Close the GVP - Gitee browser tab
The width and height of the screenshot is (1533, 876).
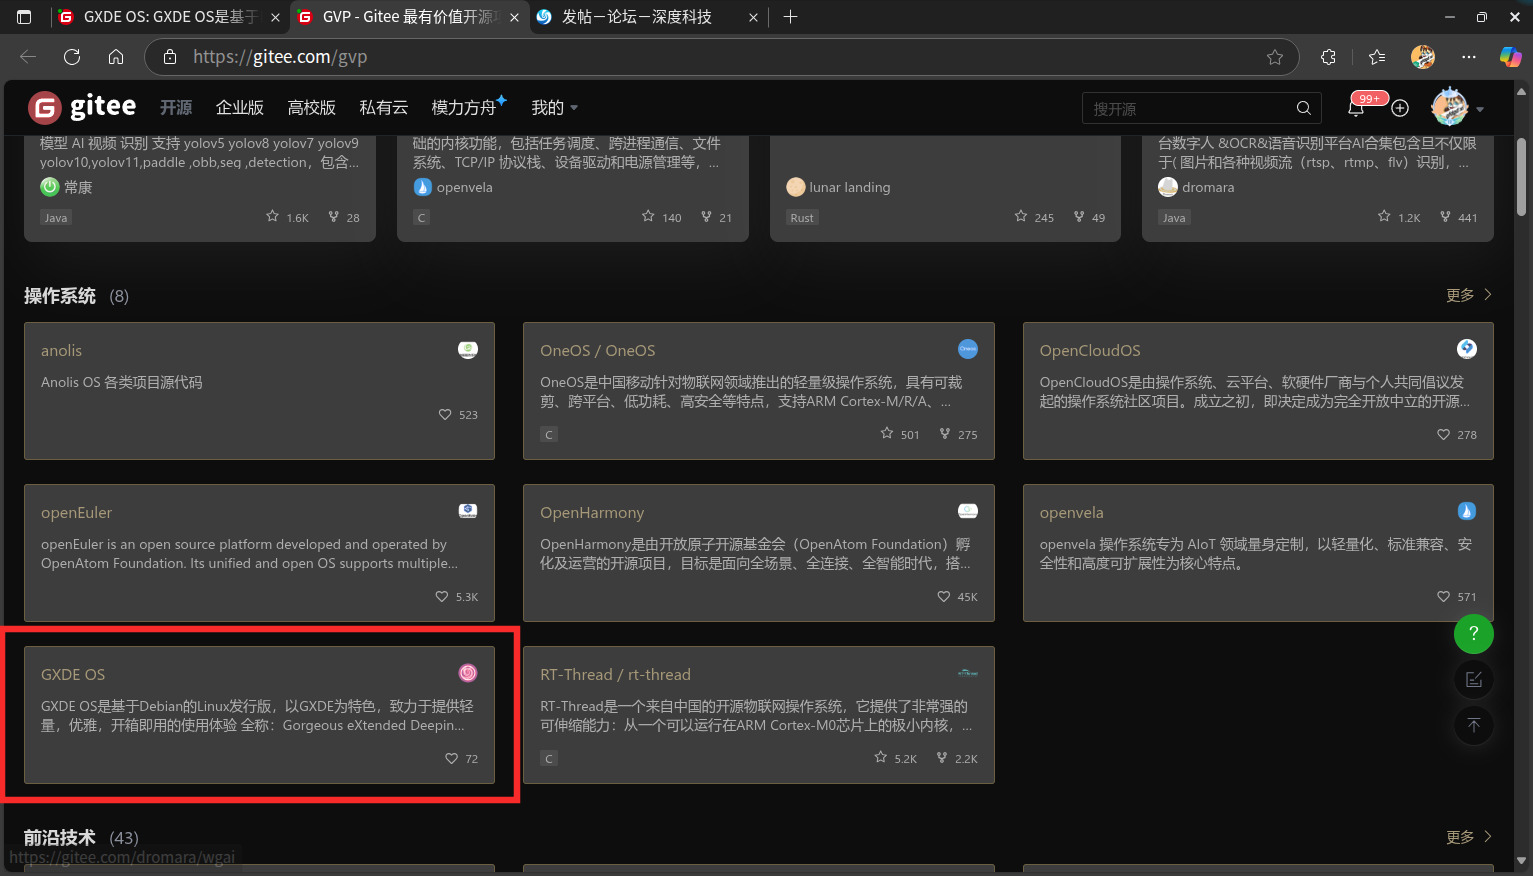coord(514,17)
